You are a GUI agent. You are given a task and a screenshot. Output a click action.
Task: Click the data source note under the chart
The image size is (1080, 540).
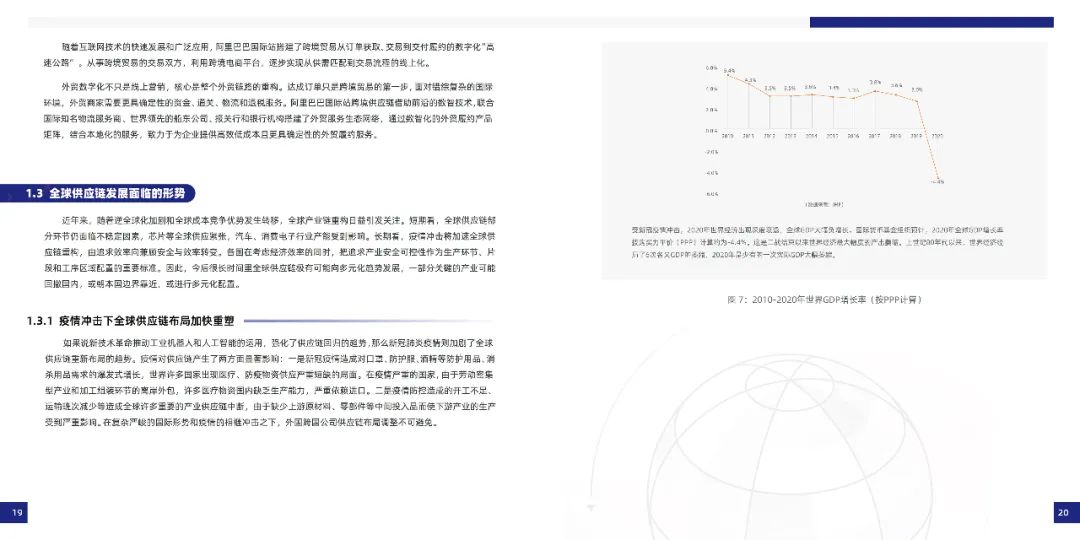click(x=825, y=205)
